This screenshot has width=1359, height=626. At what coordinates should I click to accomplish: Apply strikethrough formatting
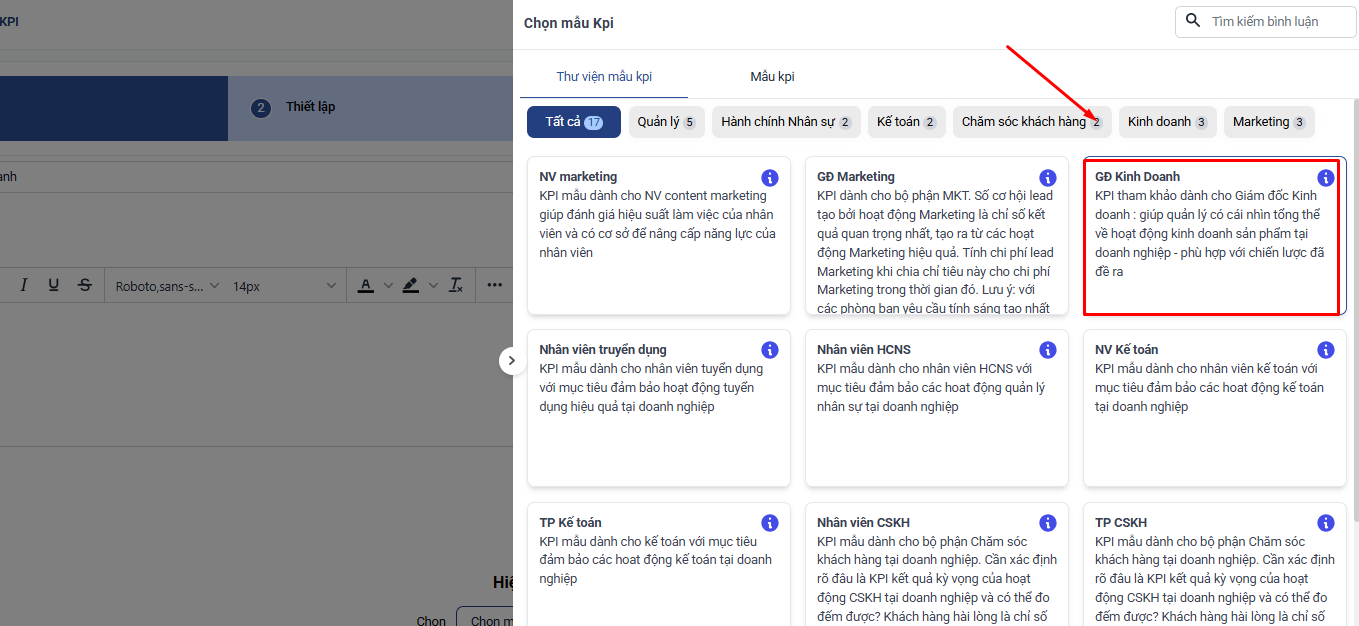coord(84,285)
